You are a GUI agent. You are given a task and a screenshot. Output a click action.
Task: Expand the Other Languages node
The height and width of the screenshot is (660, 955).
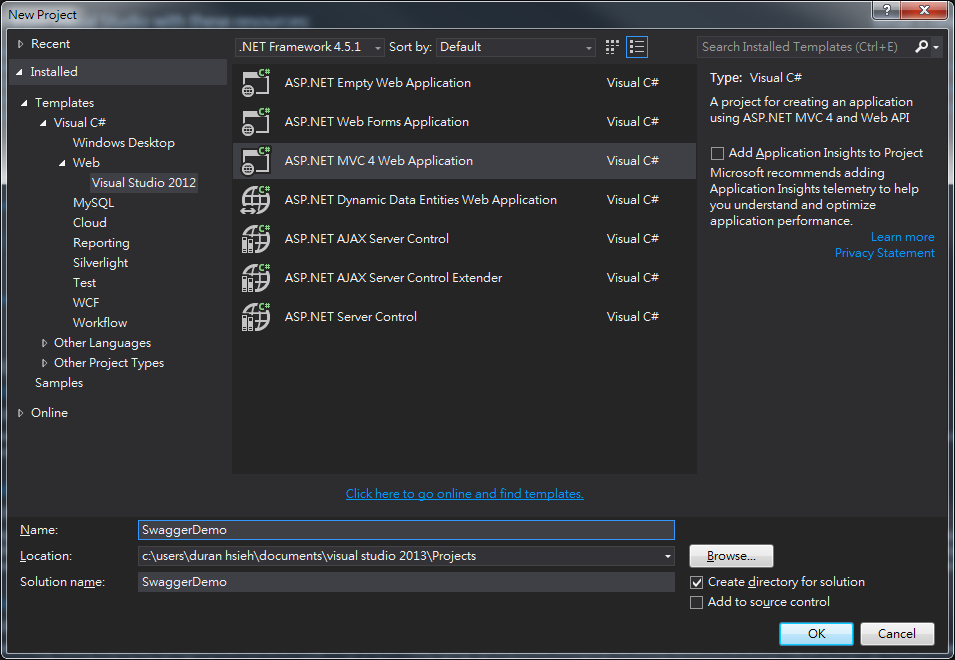tap(44, 343)
